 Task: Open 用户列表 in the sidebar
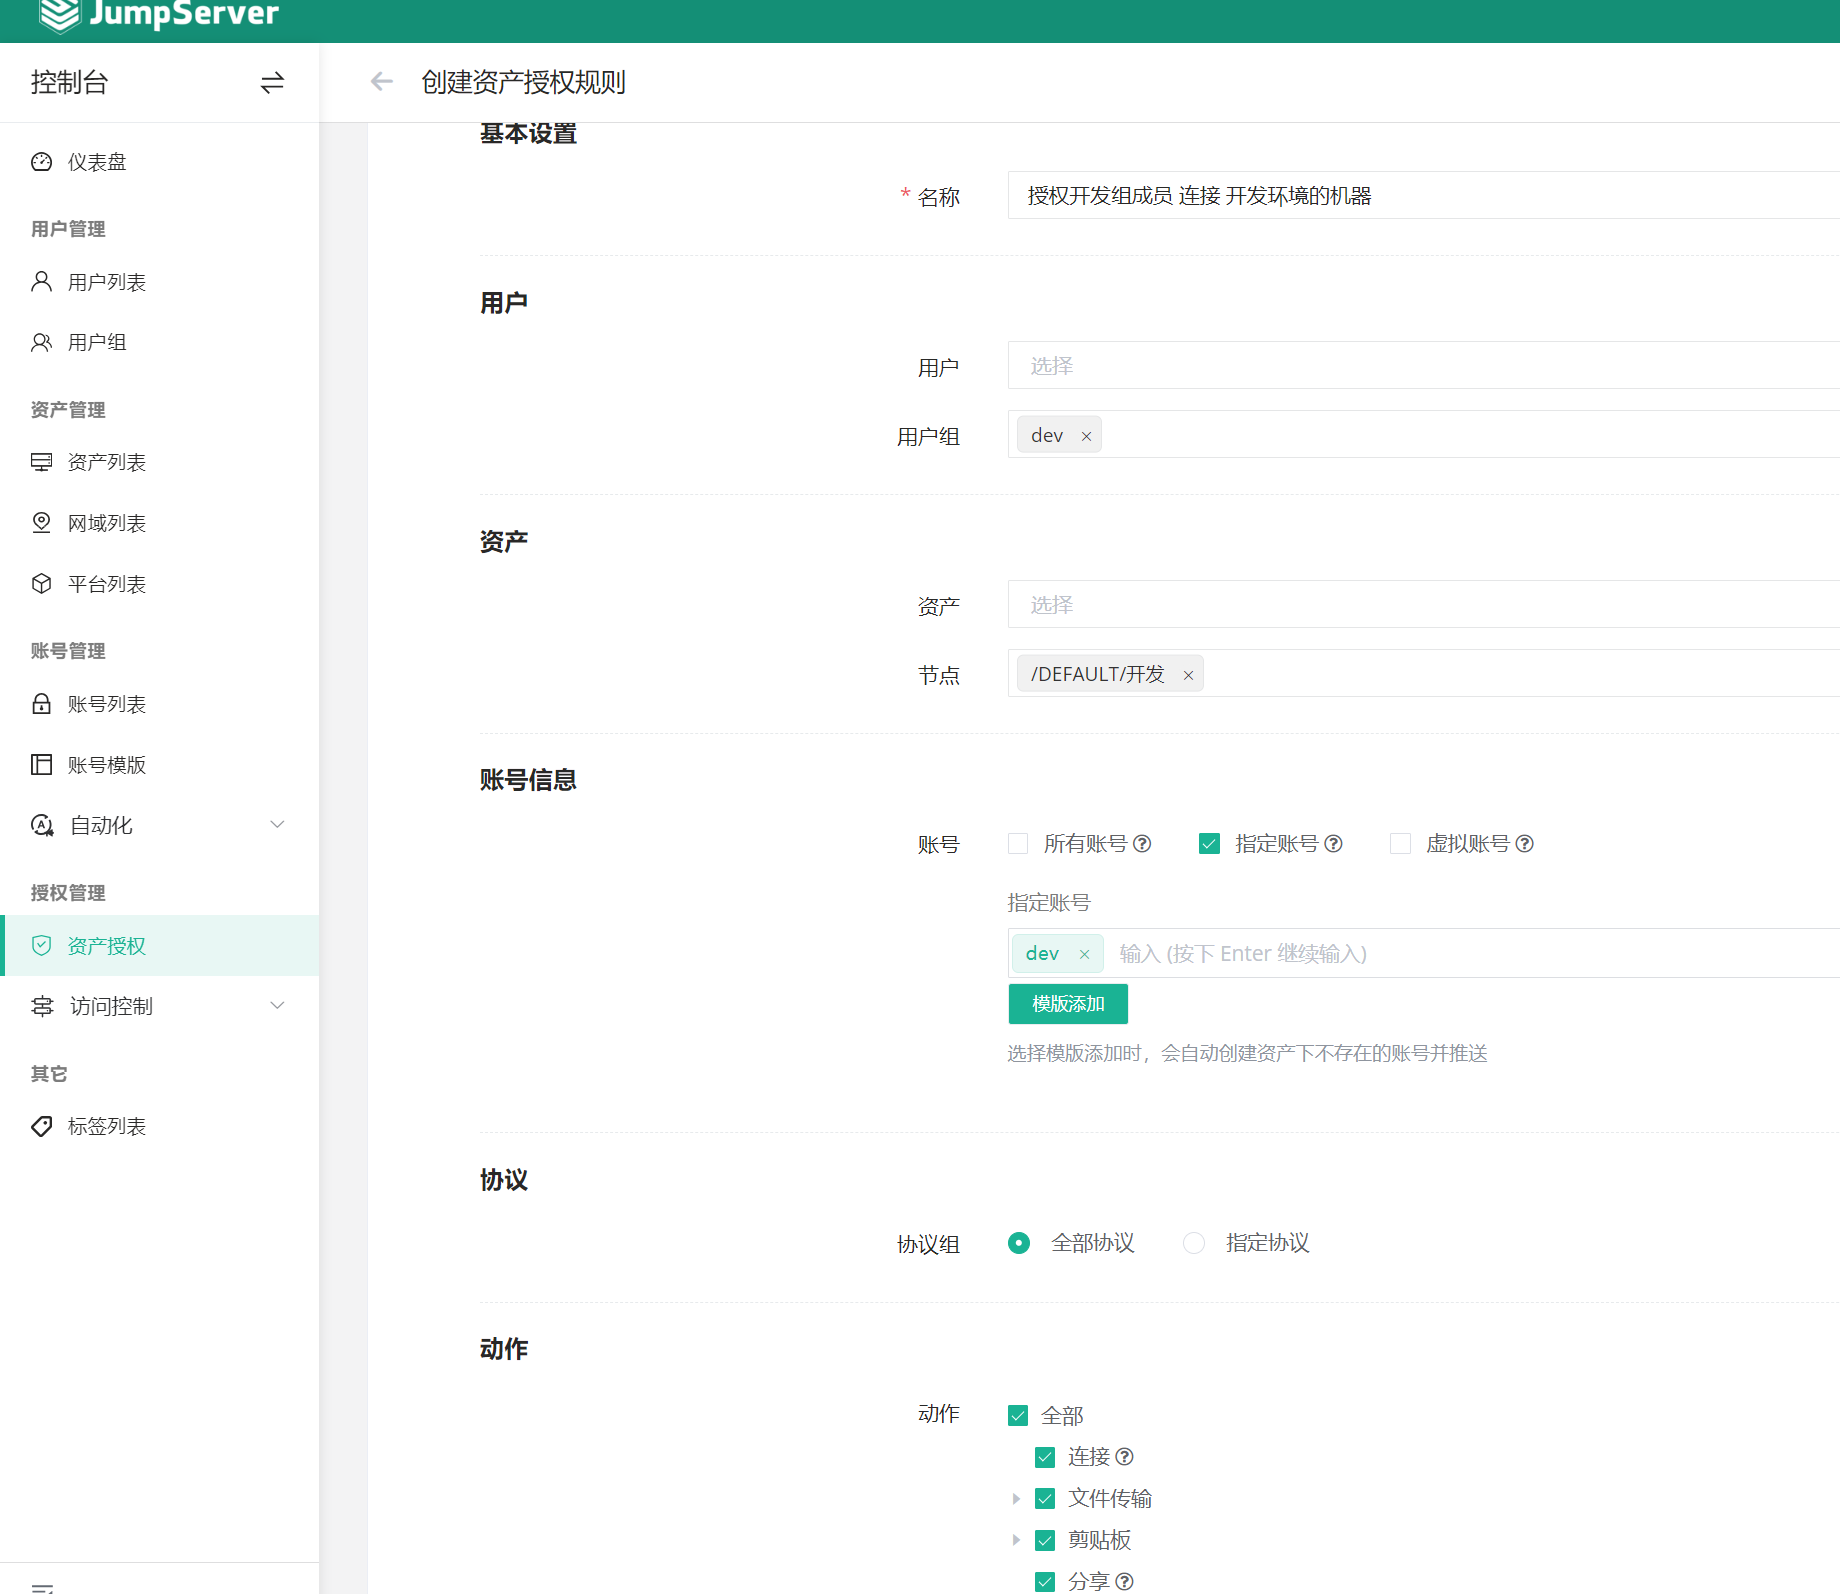tap(107, 283)
